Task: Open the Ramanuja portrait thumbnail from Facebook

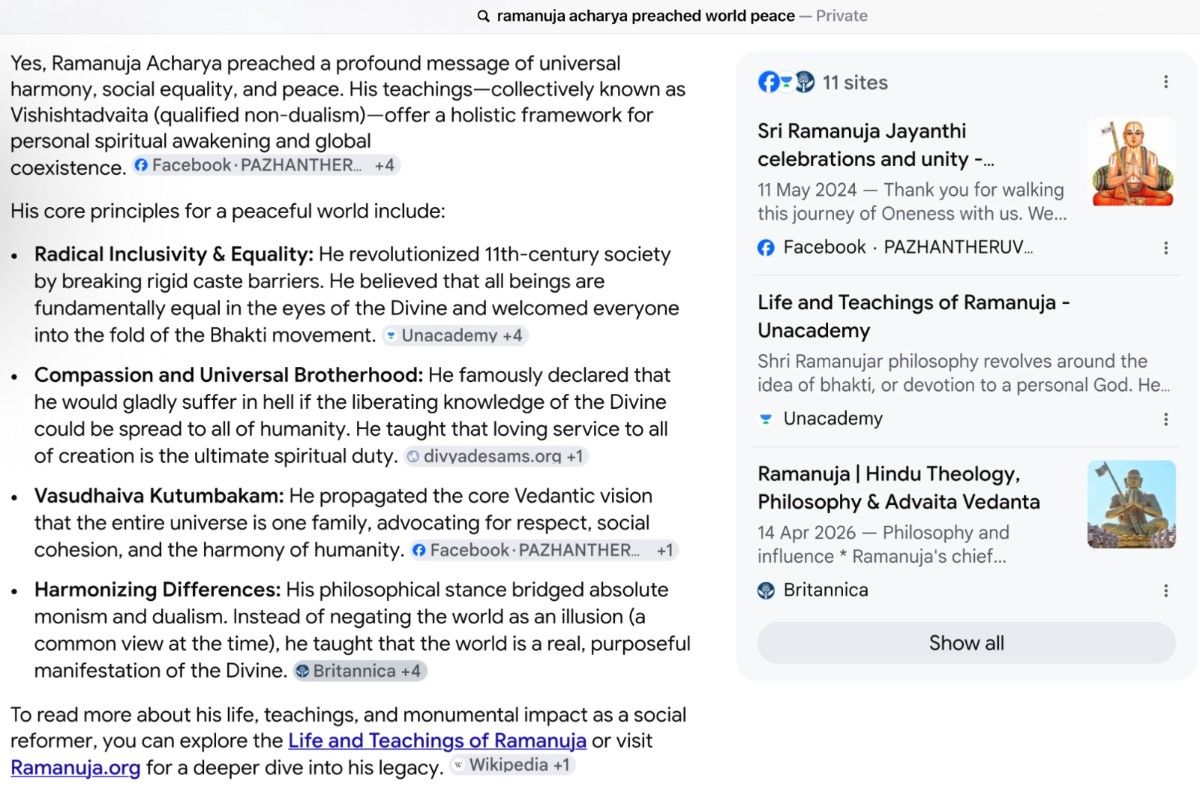Action: click(1131, 162)
